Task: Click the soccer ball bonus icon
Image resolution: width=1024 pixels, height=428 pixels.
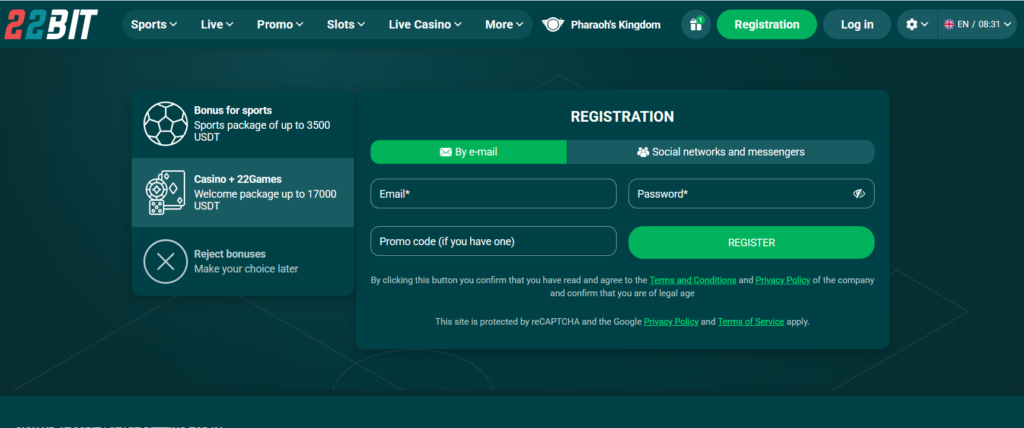Action: (x=165, y=123)
